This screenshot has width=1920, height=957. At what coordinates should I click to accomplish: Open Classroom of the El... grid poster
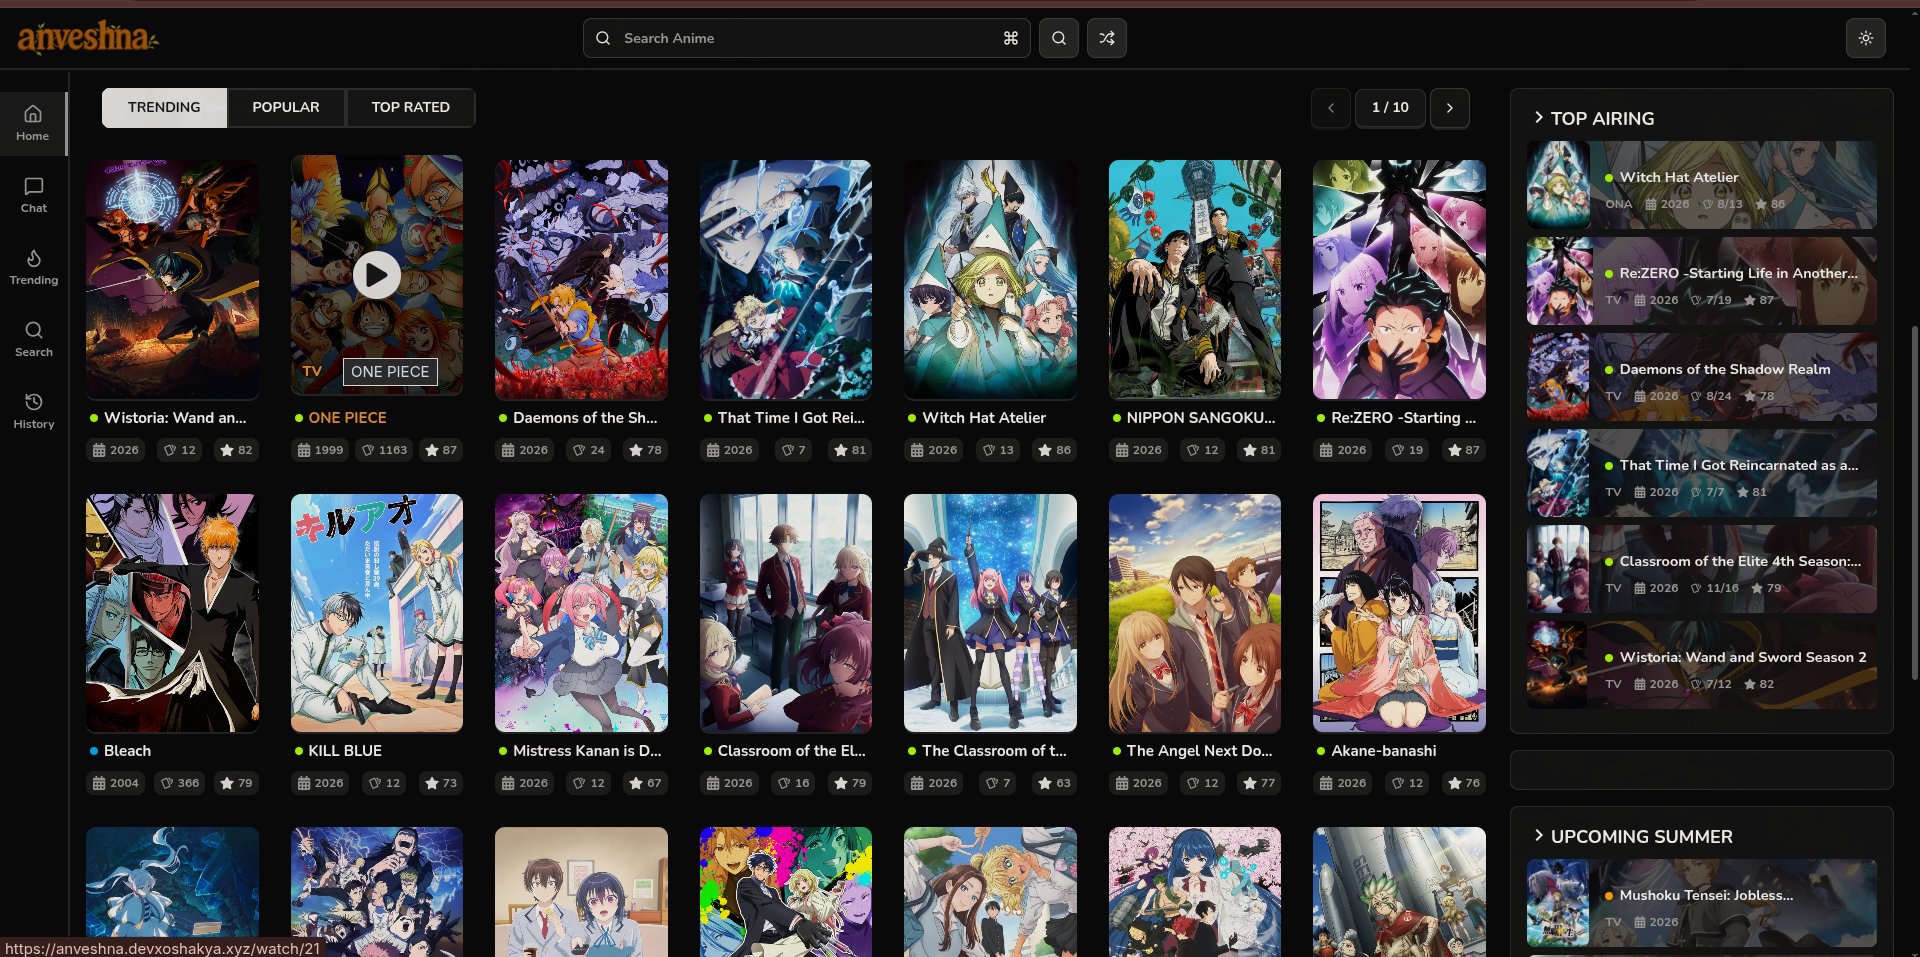click(x=785, y=613)
